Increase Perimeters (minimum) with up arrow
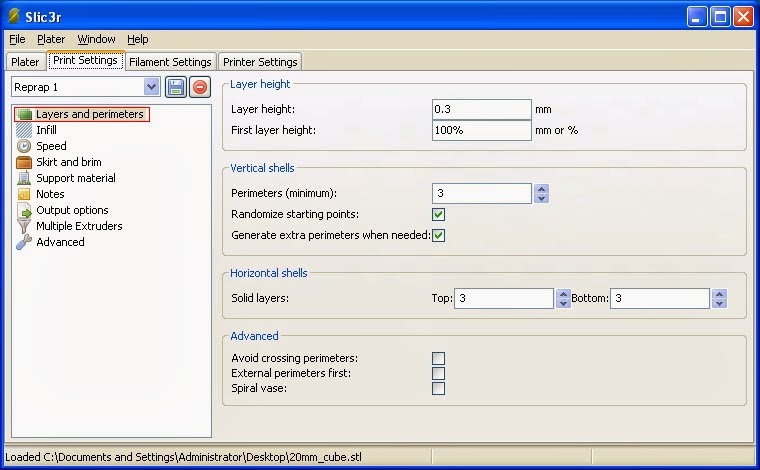The image size is (760, 470). (x=542, y=188)
